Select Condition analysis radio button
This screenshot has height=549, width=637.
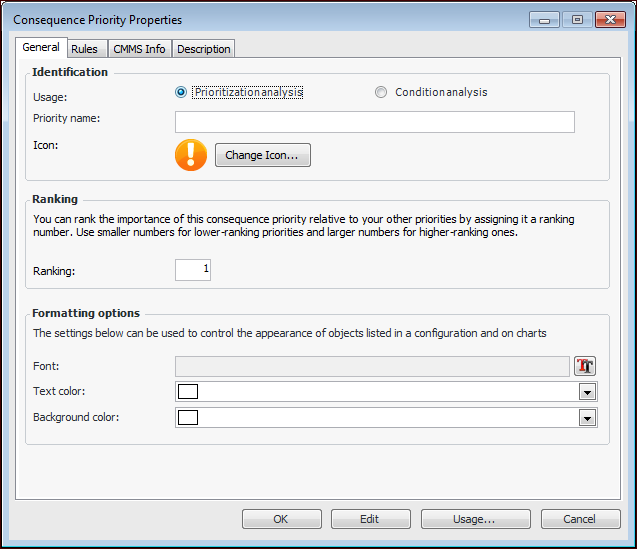(381, 92)
